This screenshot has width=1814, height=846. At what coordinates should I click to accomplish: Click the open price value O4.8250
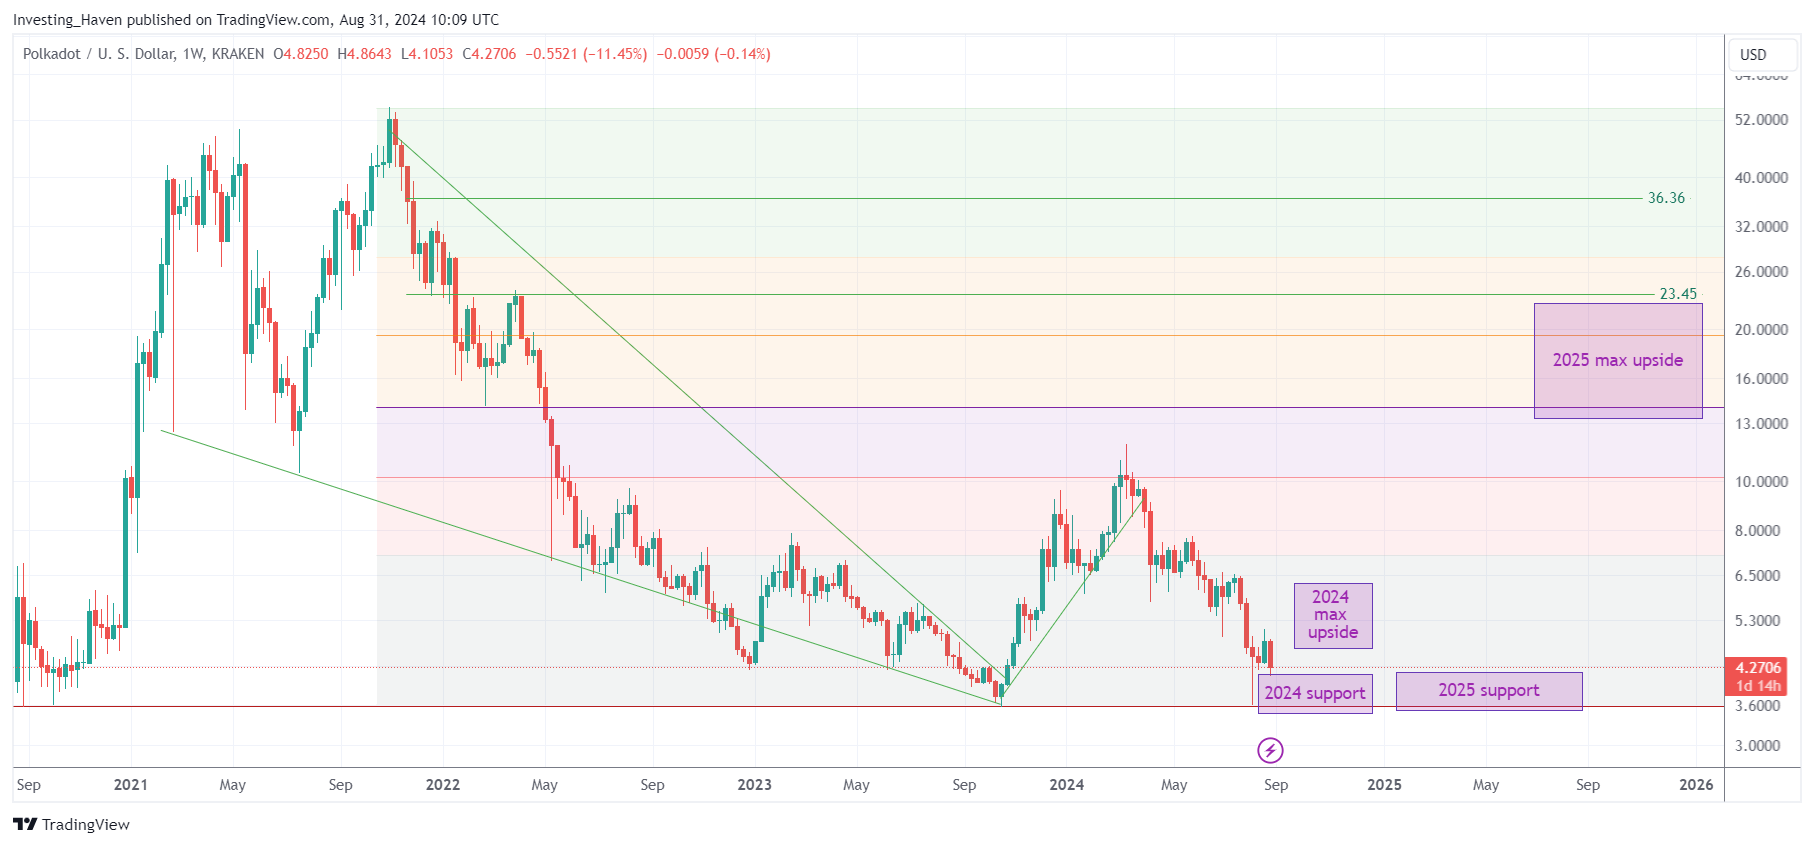(301, 54)
